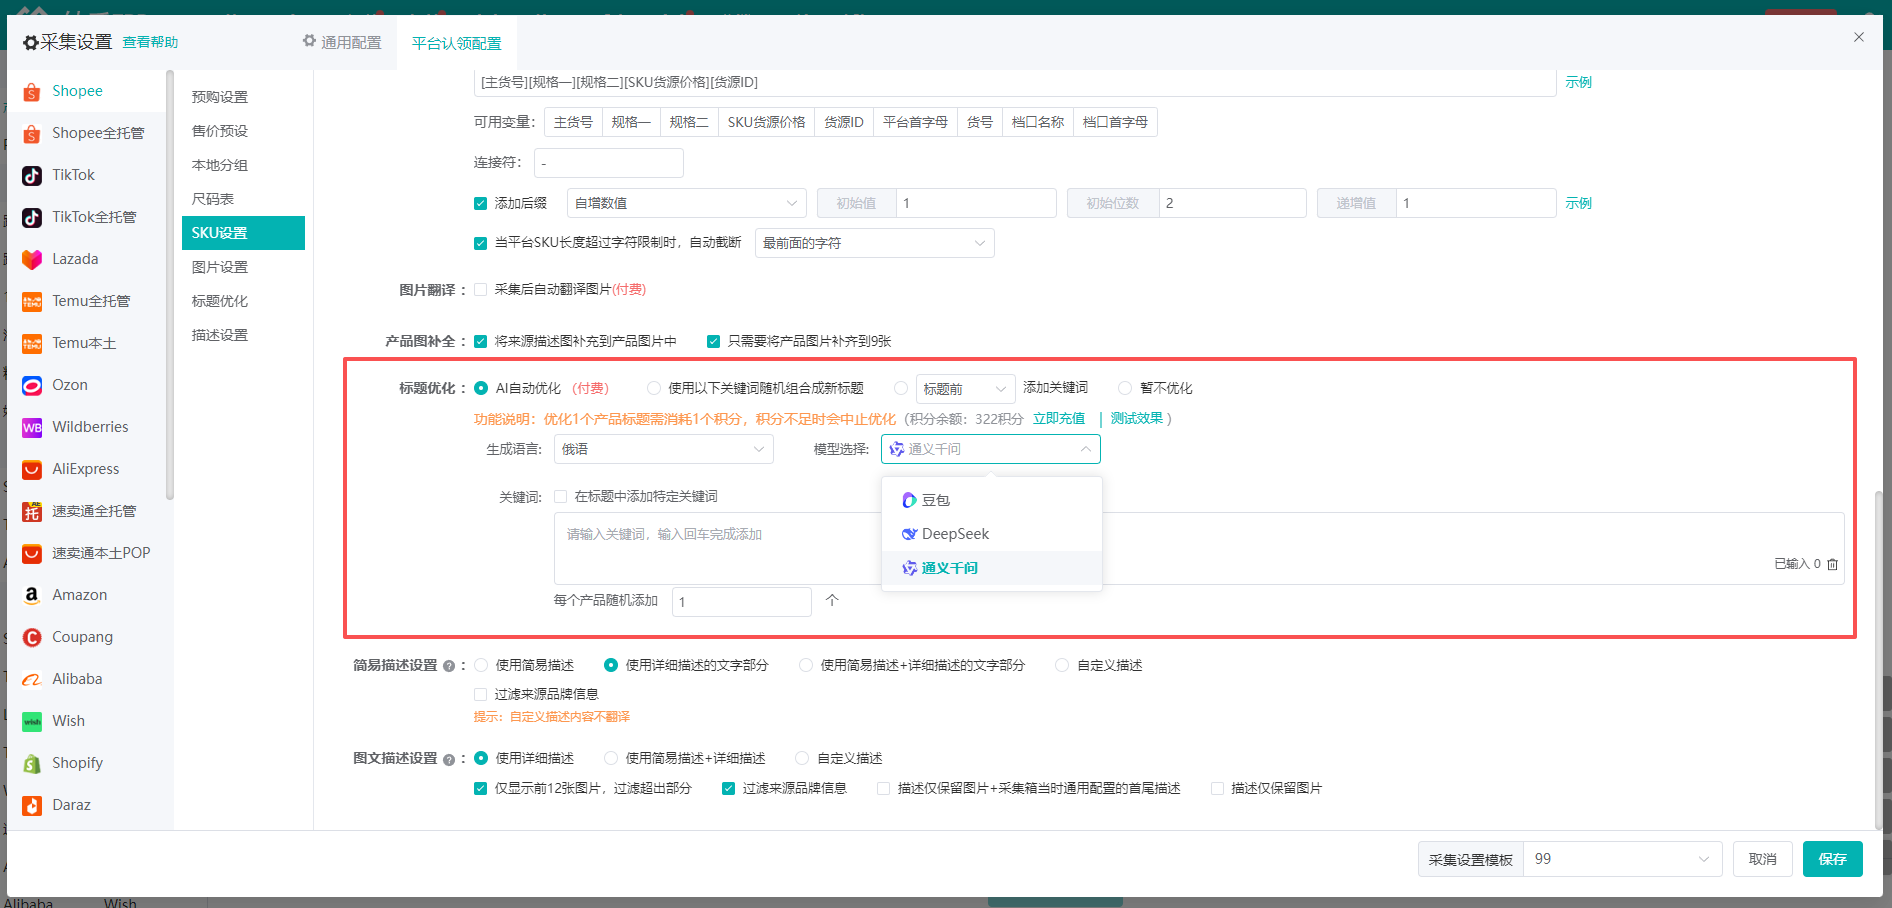This screenshot has width=1892, height=908.
Task: Open the 采集设置模板 dropdown showing 99
Action: pos(1621,859)
